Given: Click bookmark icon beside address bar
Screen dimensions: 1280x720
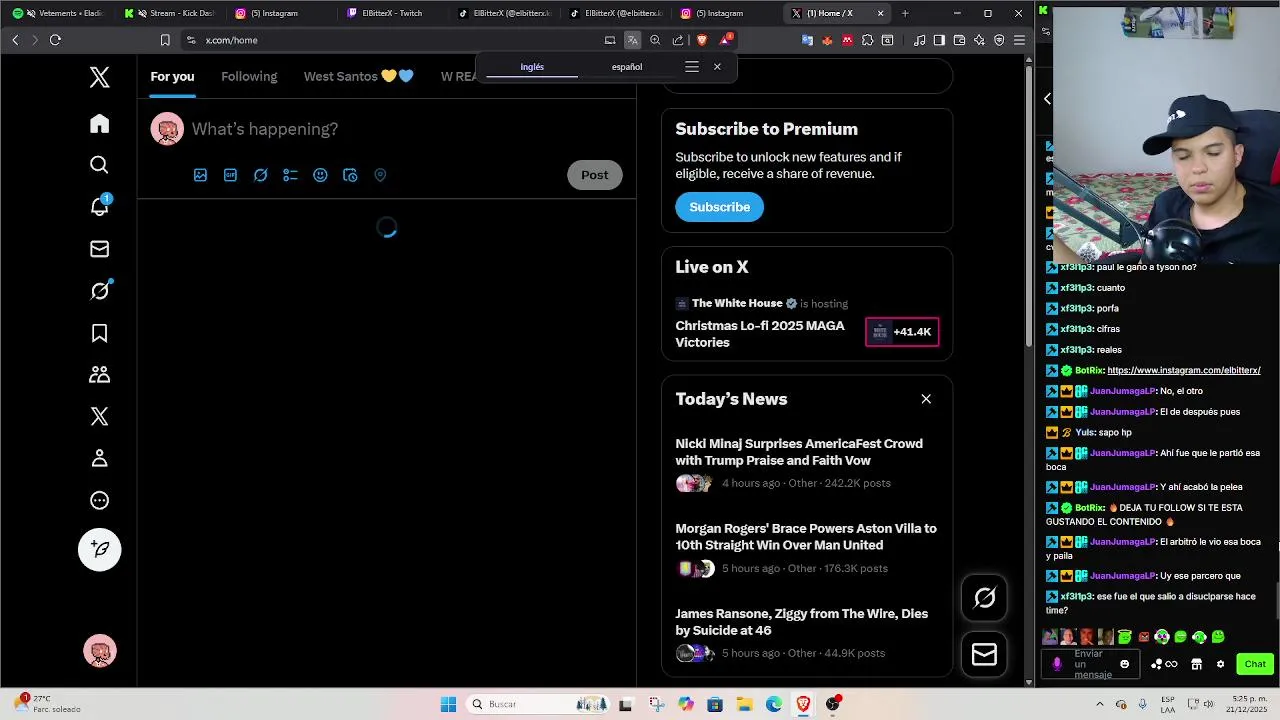Looking at the screenshot, I should tap(165, 40).
